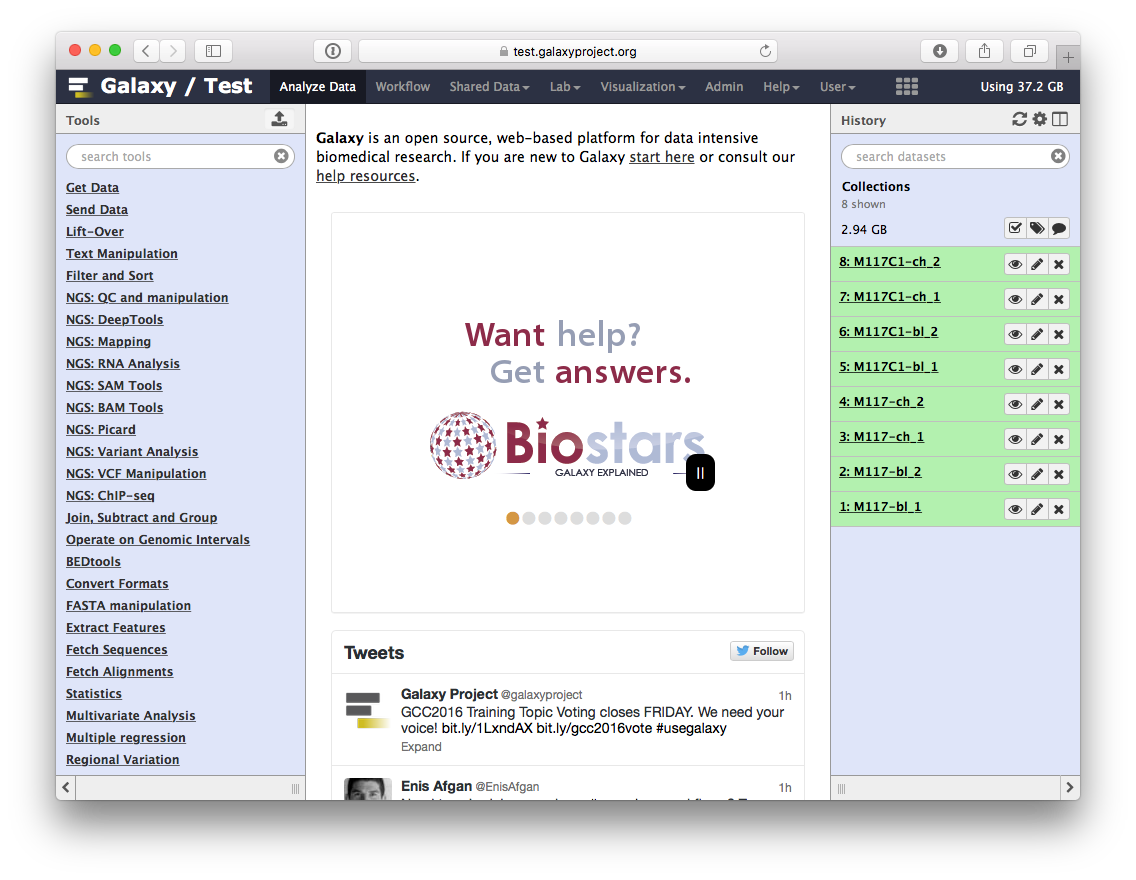Edit attributes of 2: M117-bl_2

(x=1037, y=474)
